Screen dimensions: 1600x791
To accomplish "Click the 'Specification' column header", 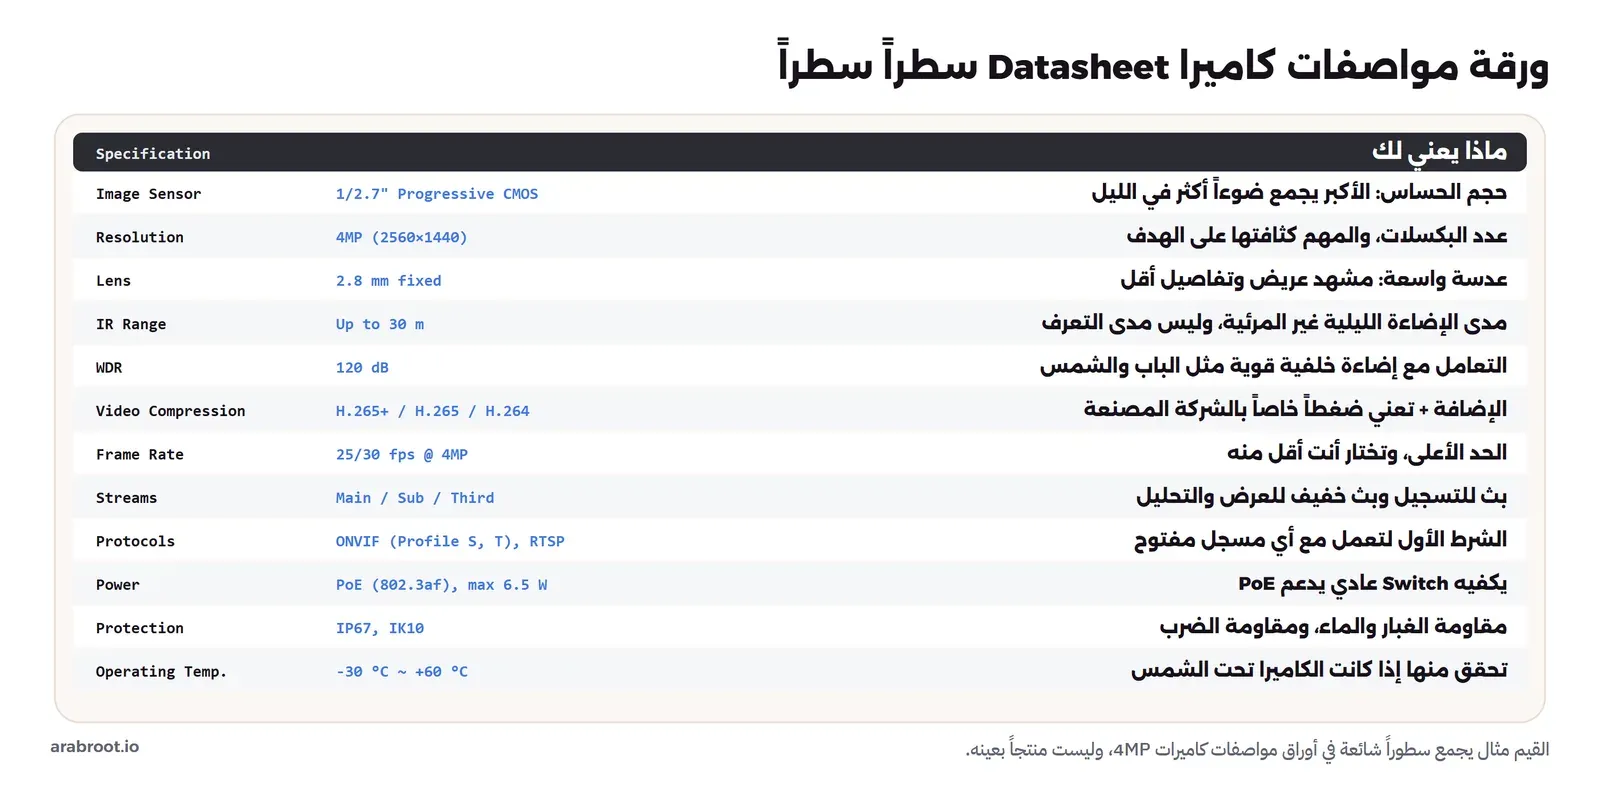I will pos(153,154).
